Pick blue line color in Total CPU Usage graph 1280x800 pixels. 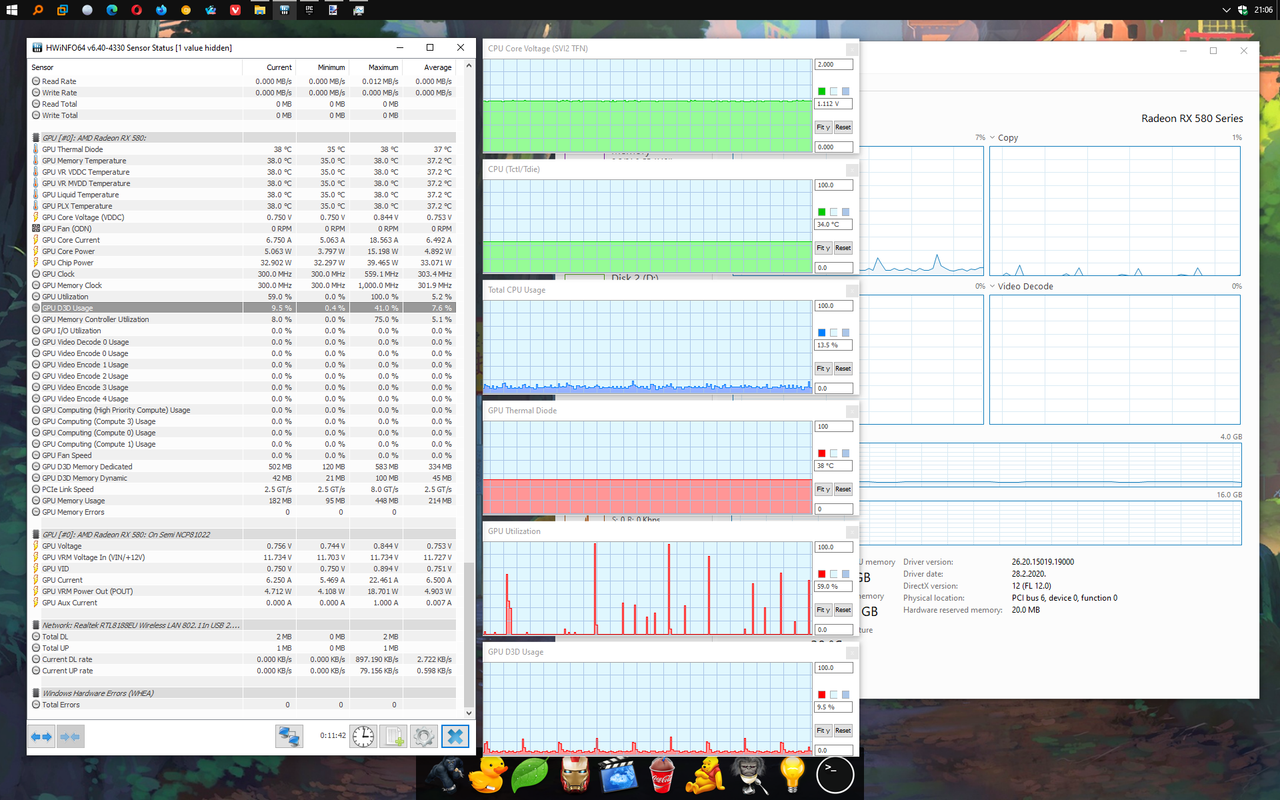pyautogui.click(x=822, y=332)
